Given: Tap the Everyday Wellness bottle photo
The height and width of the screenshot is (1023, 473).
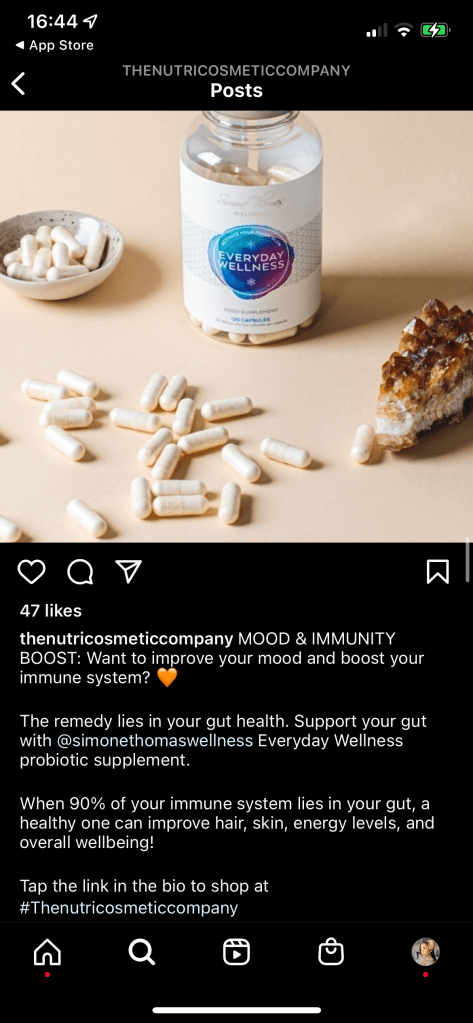Looking at the screenshot, I should (236, 326).
